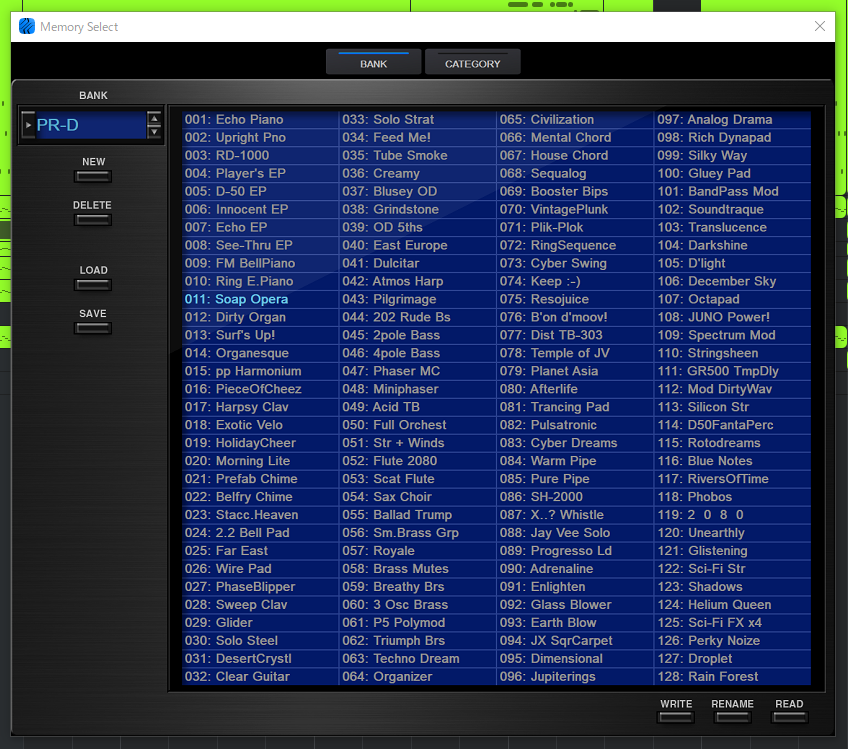This screenshot has height=749, width=848.
Task: Click the RENAME button
Action: [x=732, y=718]
